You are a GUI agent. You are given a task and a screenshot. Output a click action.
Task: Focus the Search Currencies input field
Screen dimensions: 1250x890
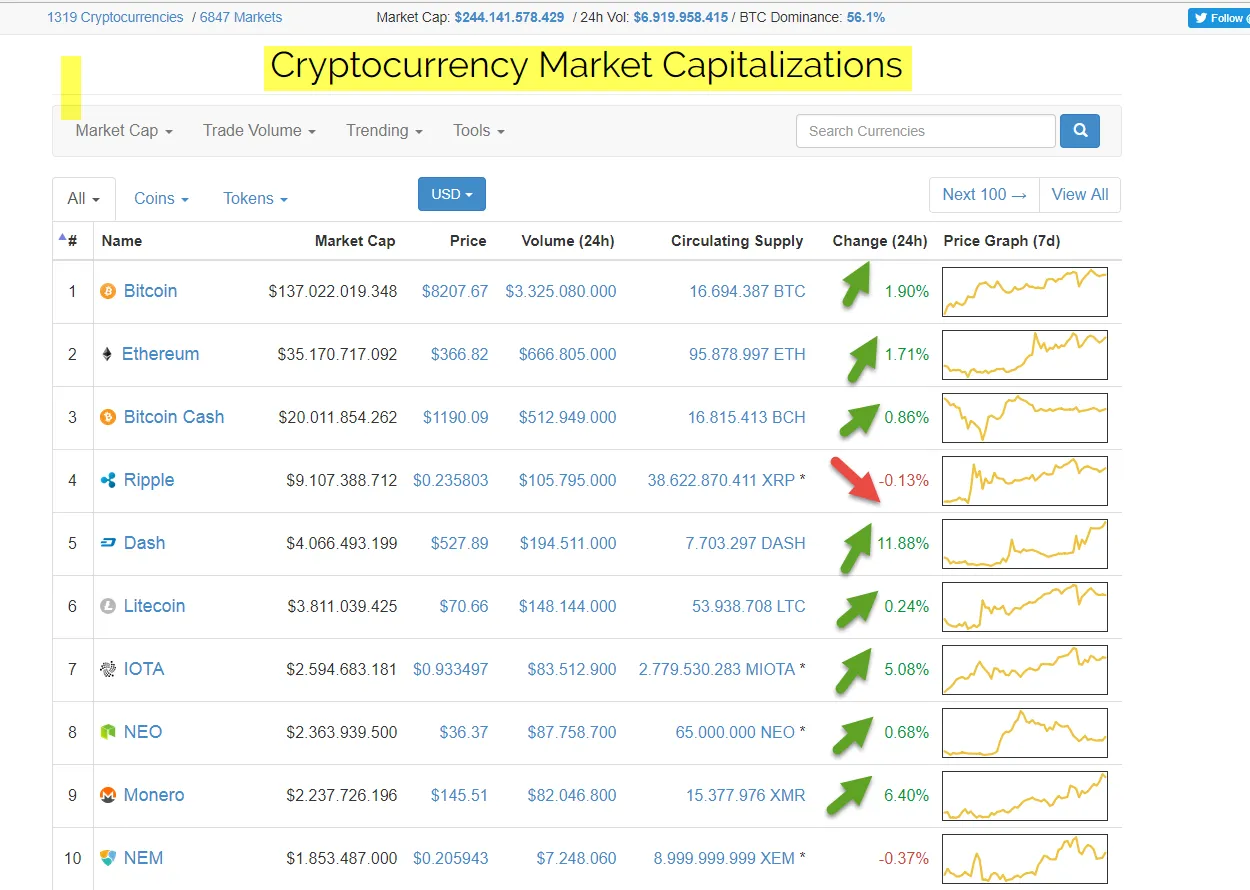926,131
